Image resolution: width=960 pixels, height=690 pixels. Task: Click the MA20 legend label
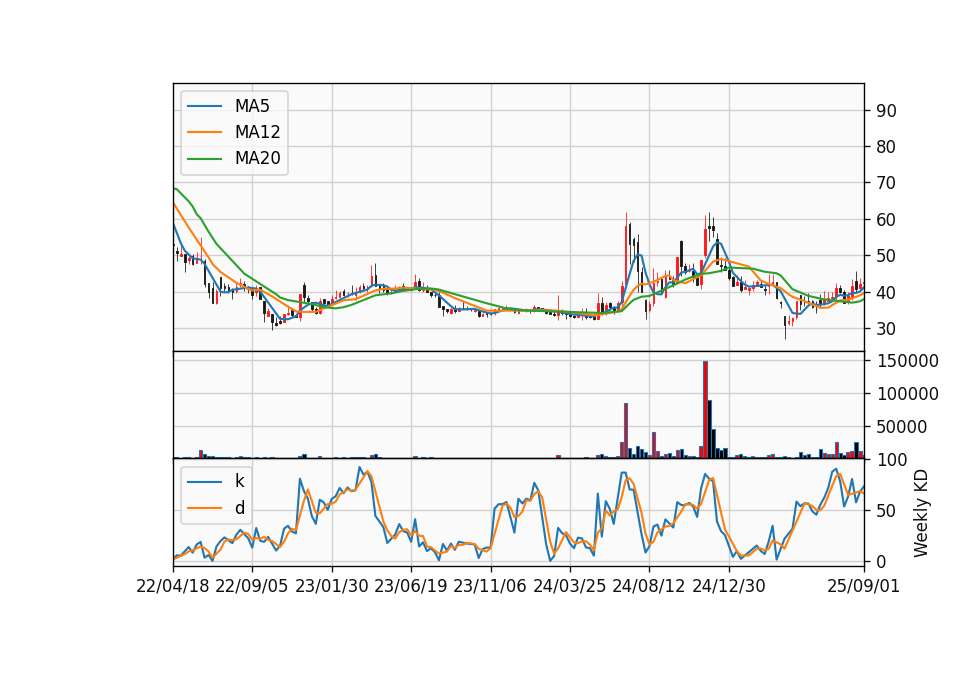pos(257,159)
